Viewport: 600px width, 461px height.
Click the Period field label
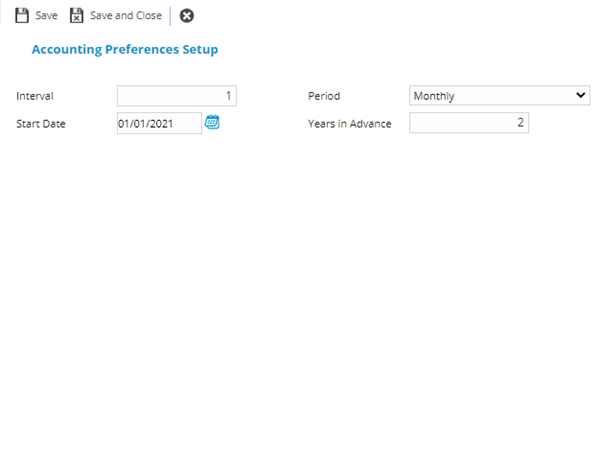tap(324, 96)
